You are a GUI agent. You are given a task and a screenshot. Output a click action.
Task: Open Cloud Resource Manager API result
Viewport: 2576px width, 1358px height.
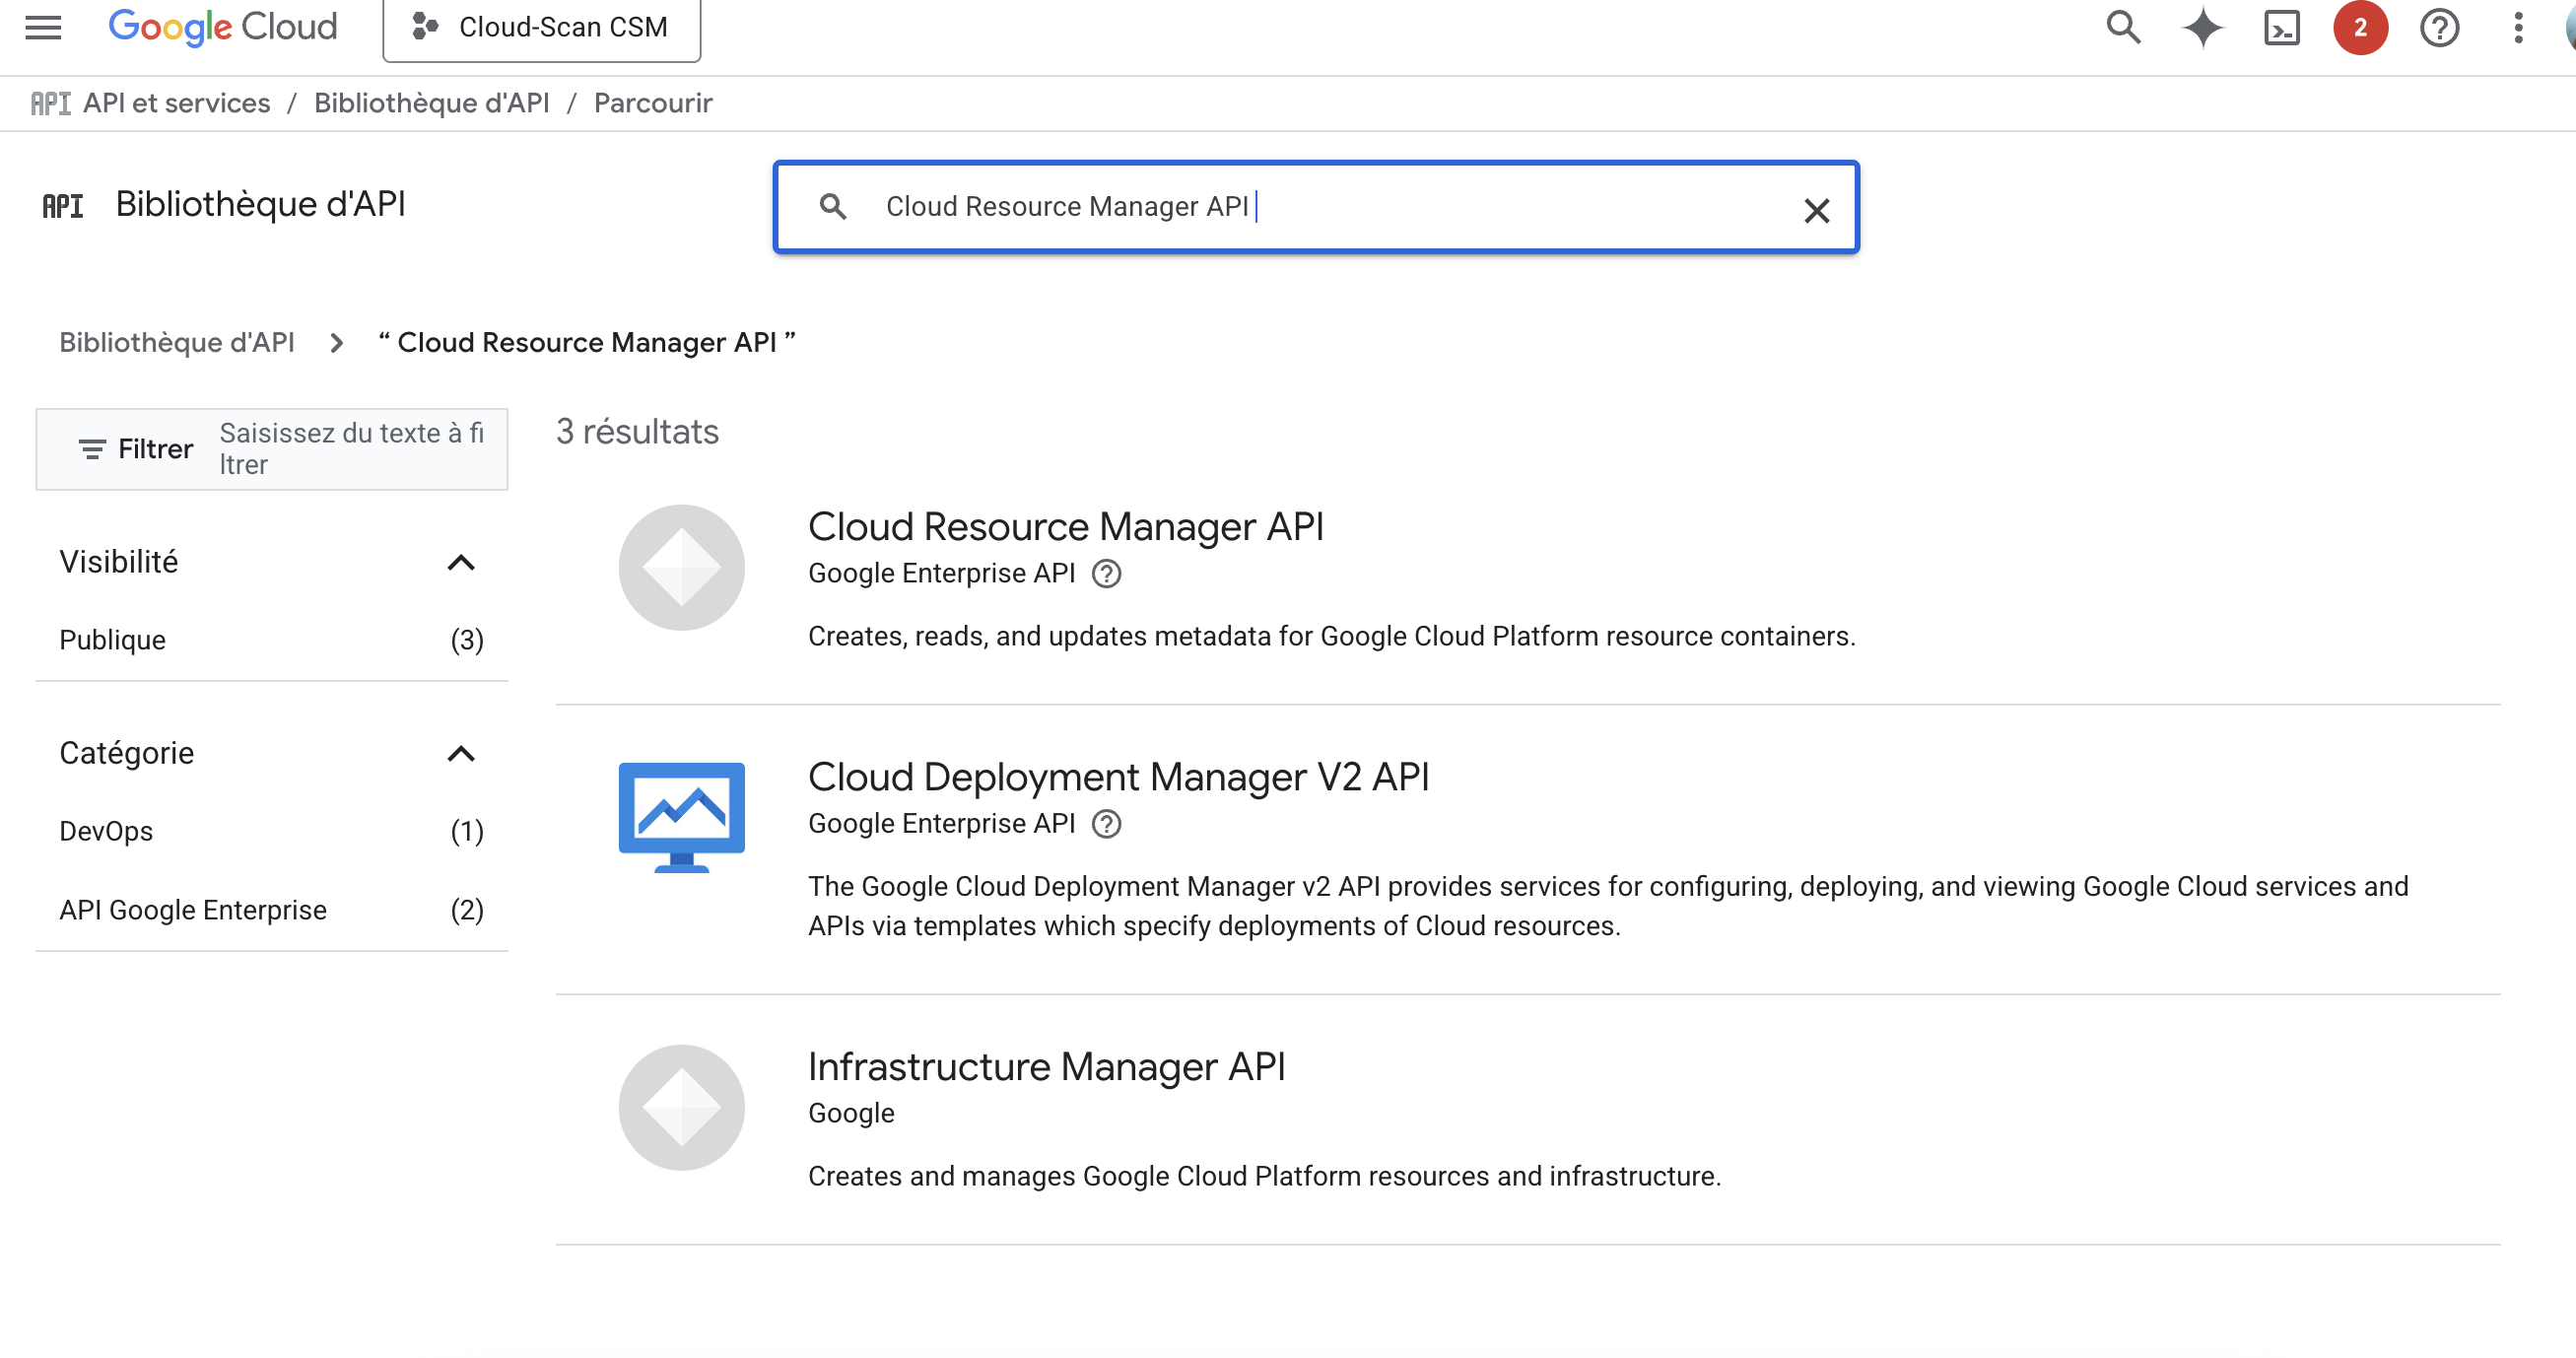tap(1065, 527)
